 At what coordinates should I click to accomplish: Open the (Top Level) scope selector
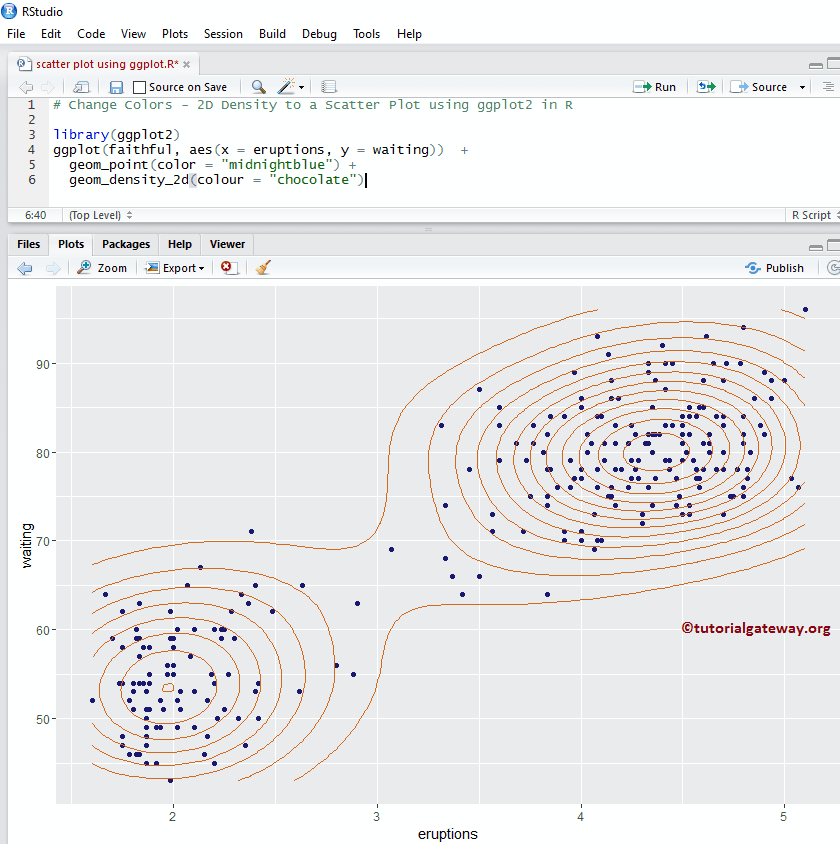(x=100, y=215)
